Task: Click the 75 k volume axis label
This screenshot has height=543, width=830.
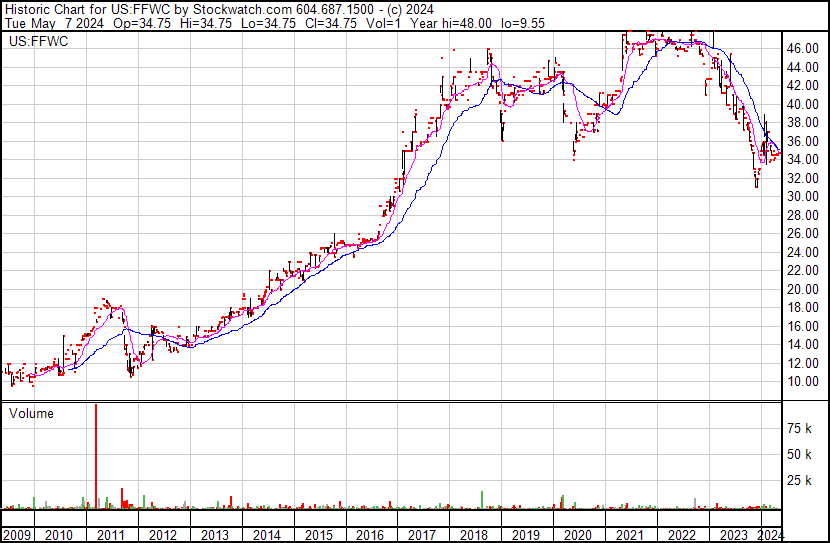Action: point(798,428)
